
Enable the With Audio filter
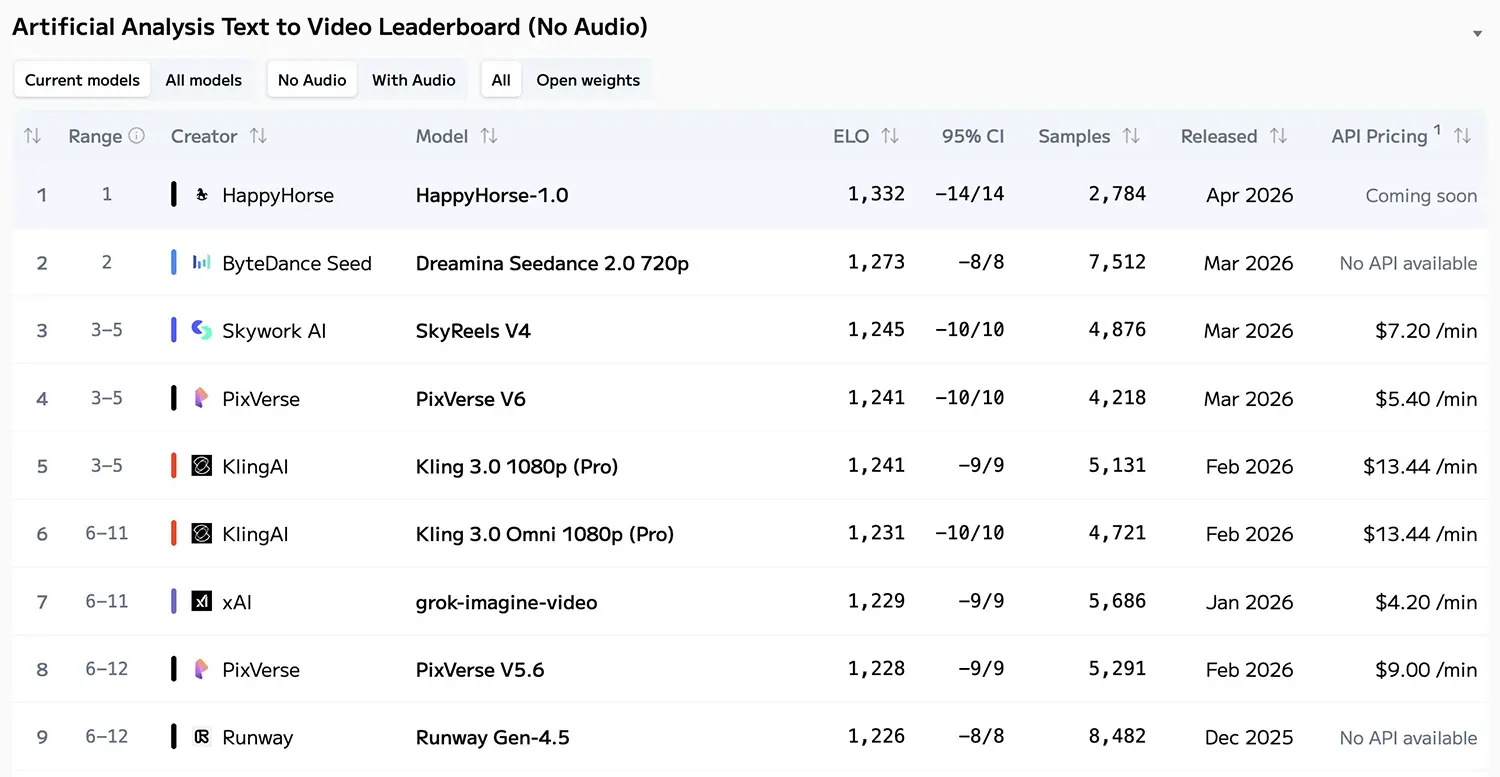tap(413, 80)
